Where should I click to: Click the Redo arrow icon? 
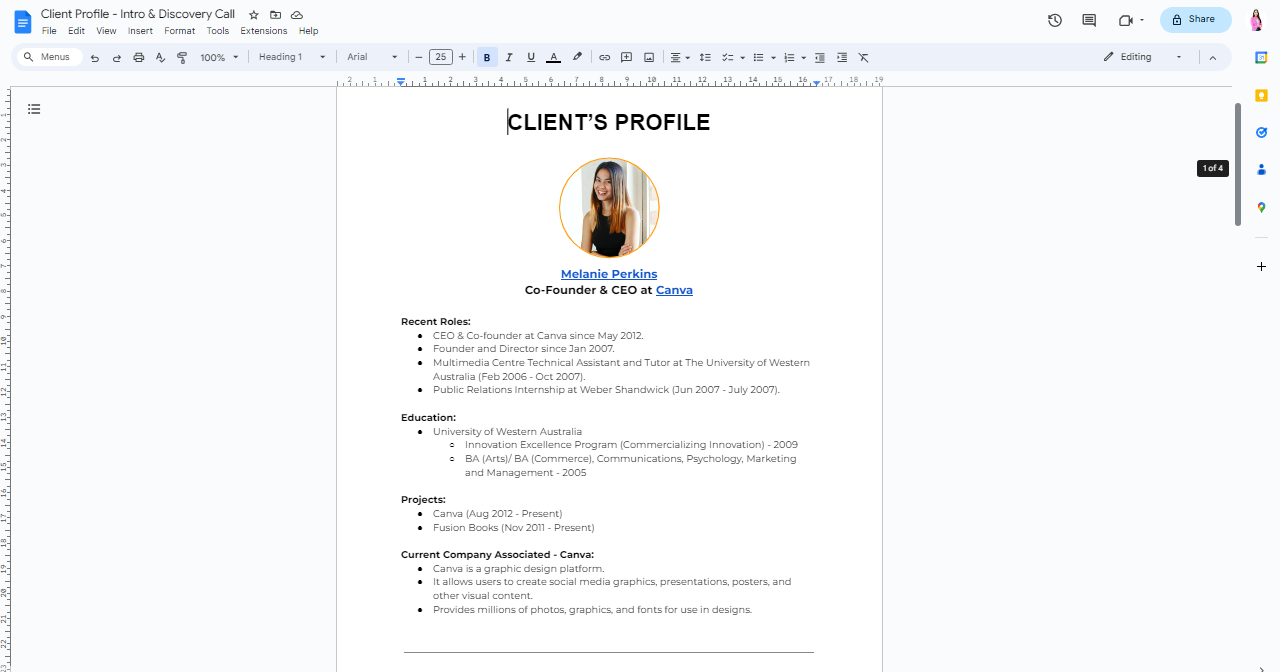point(117,58)
